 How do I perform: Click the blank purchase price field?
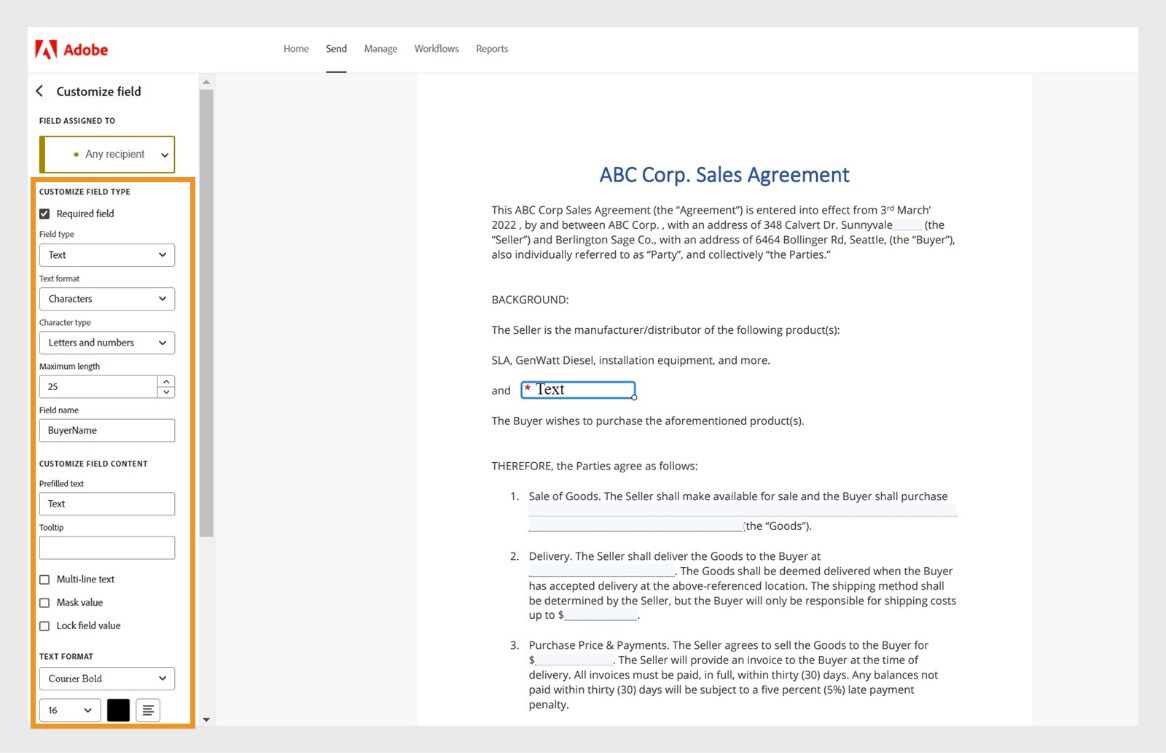click(x=574, y=660)
